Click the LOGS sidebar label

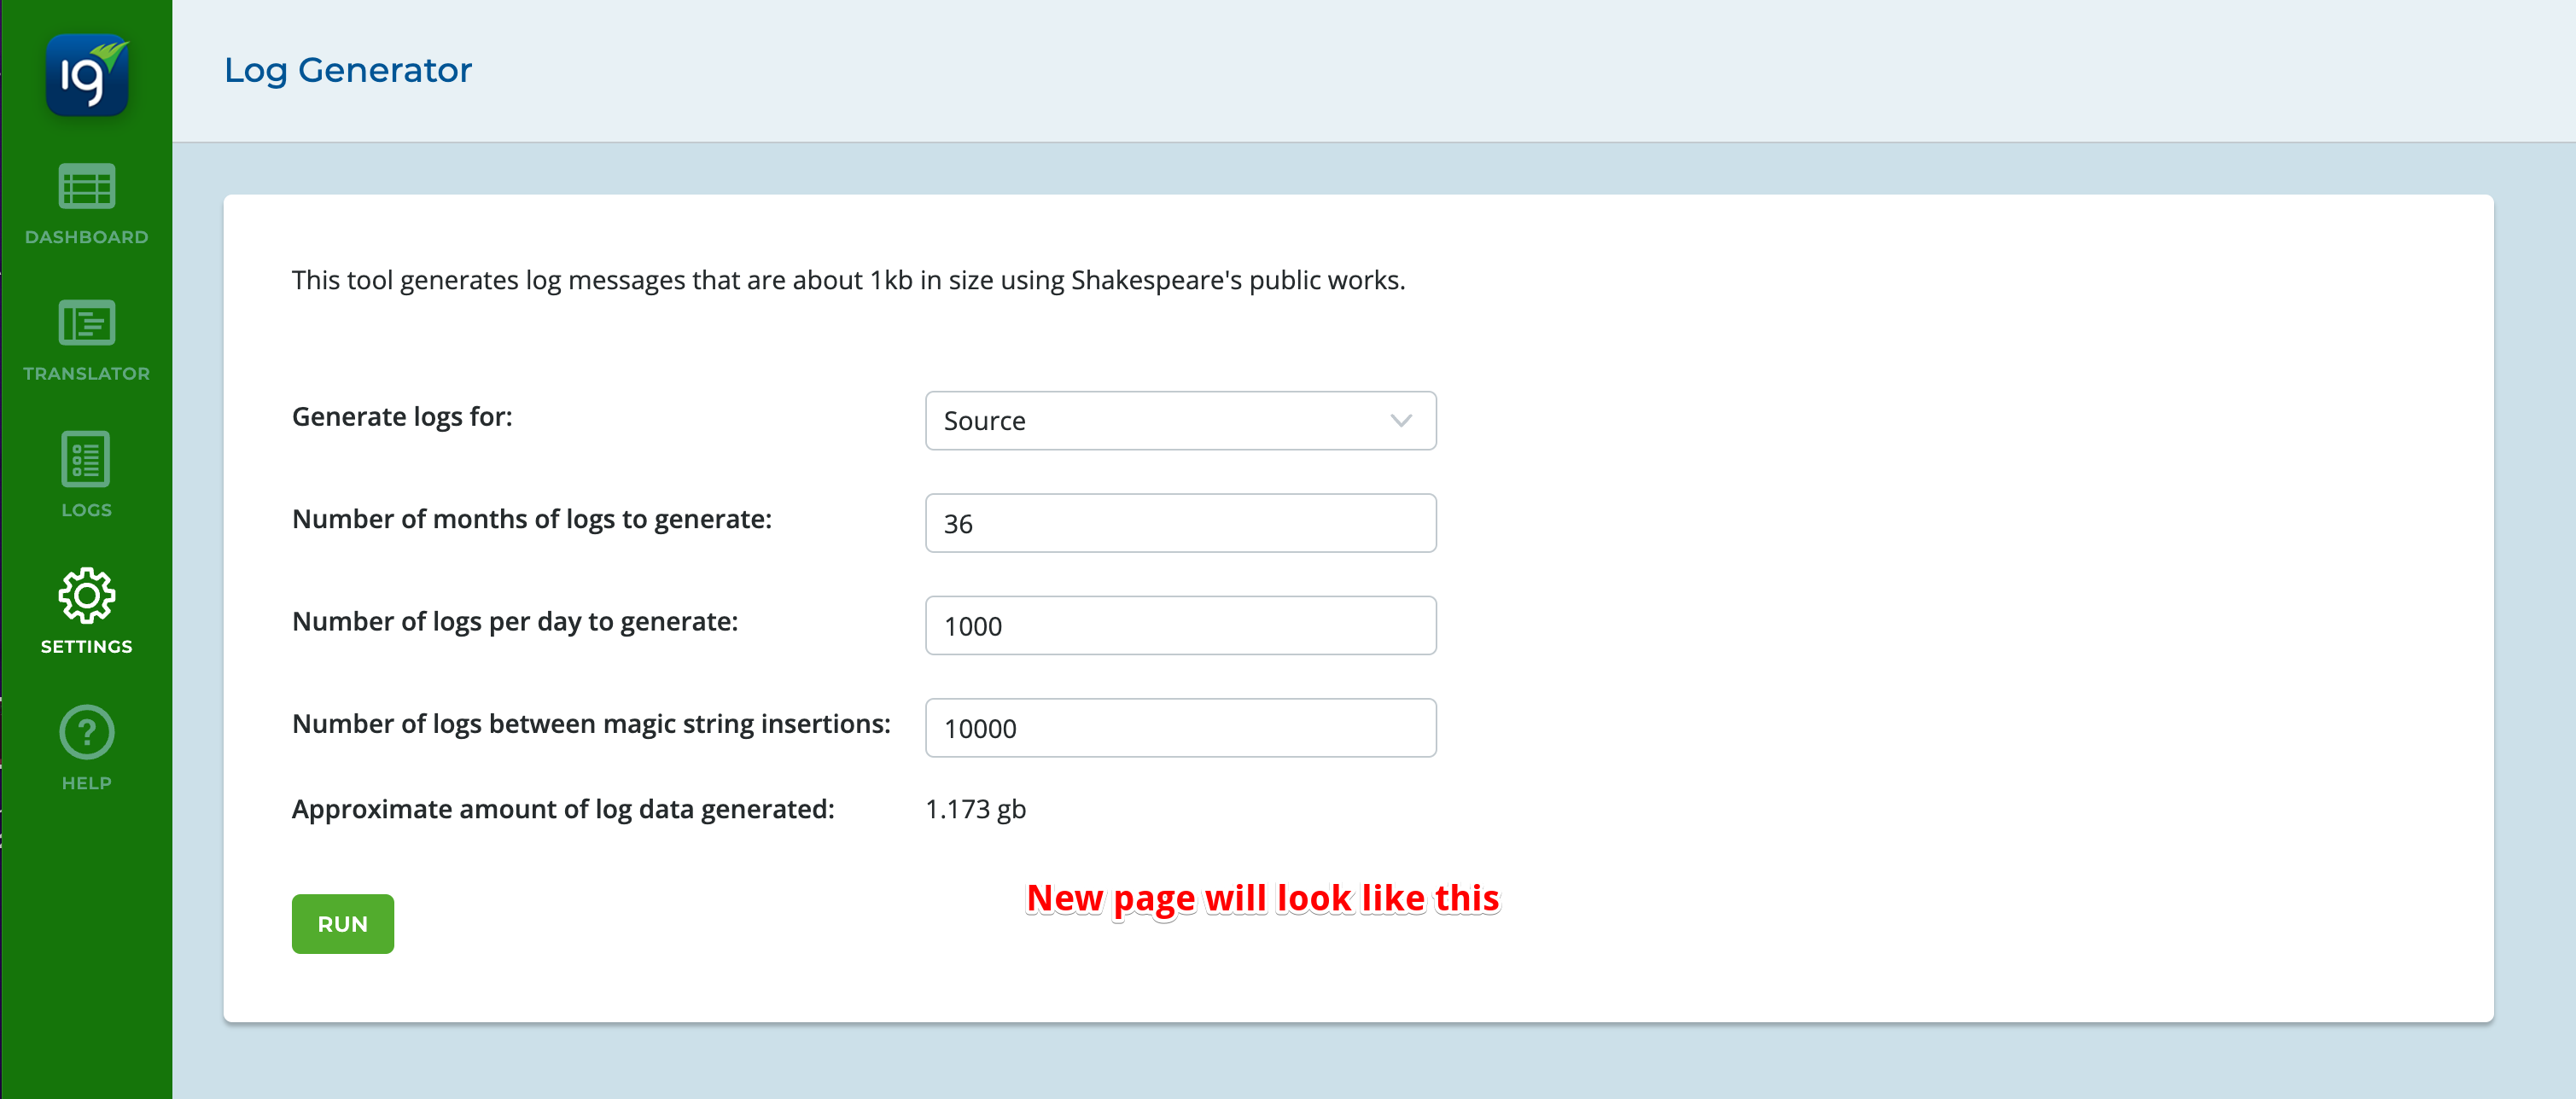[87, 510]
